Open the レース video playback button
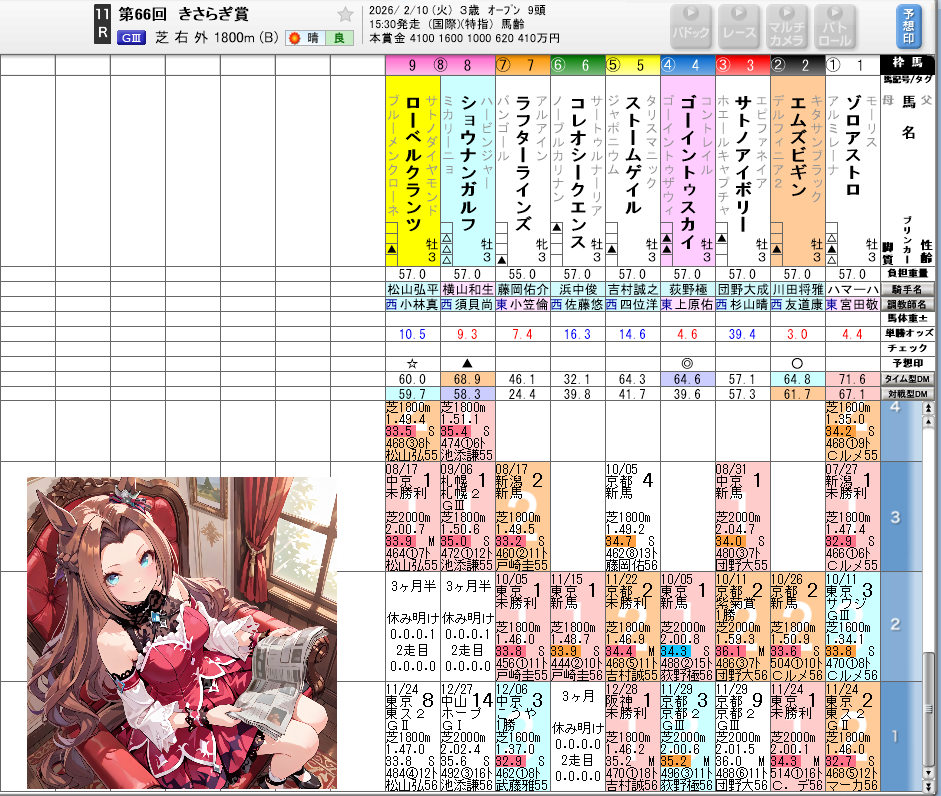This screenshot has width=941, height=796. 739,26
